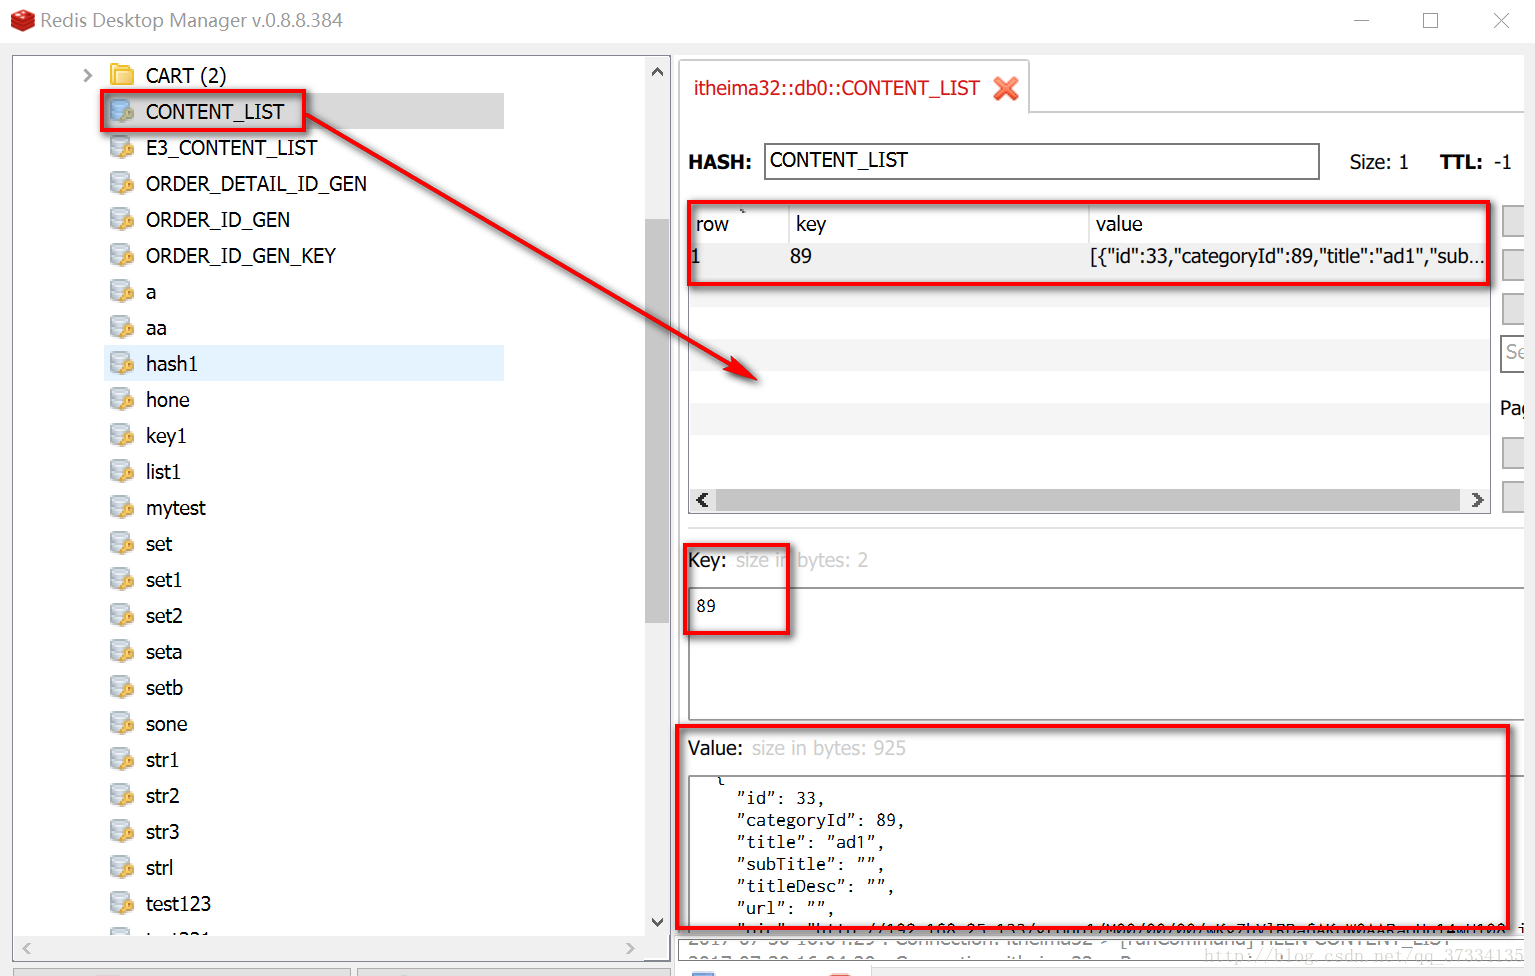Sort the table by the key column
1535x976 pixels.
pos(938,224)
